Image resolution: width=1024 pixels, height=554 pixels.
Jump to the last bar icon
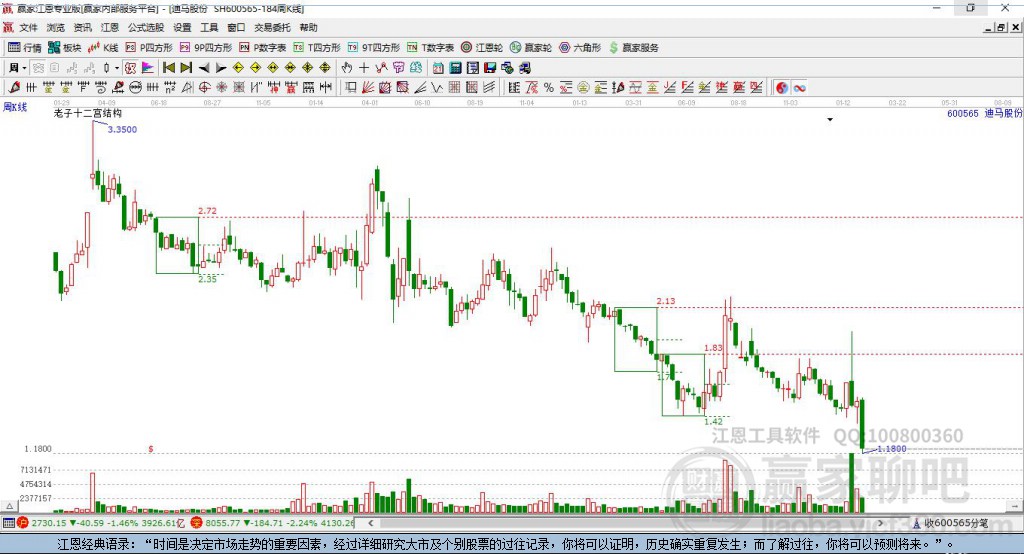coord(186,68)
